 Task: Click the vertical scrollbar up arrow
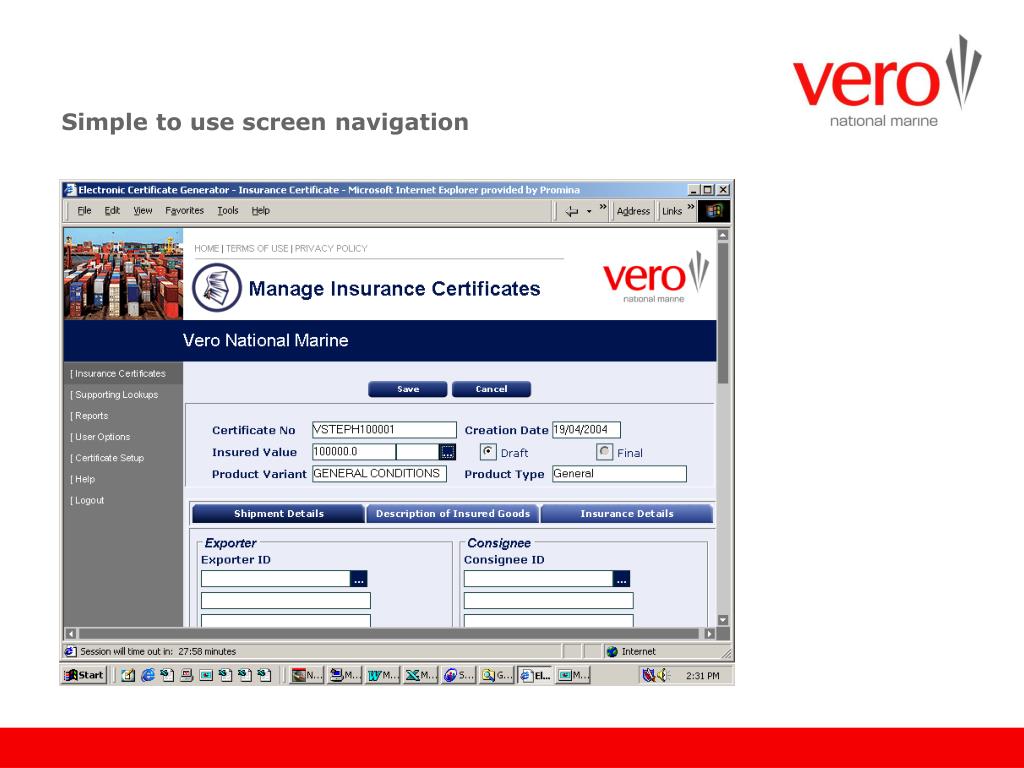pyautogui.click(x=723, y=234)
